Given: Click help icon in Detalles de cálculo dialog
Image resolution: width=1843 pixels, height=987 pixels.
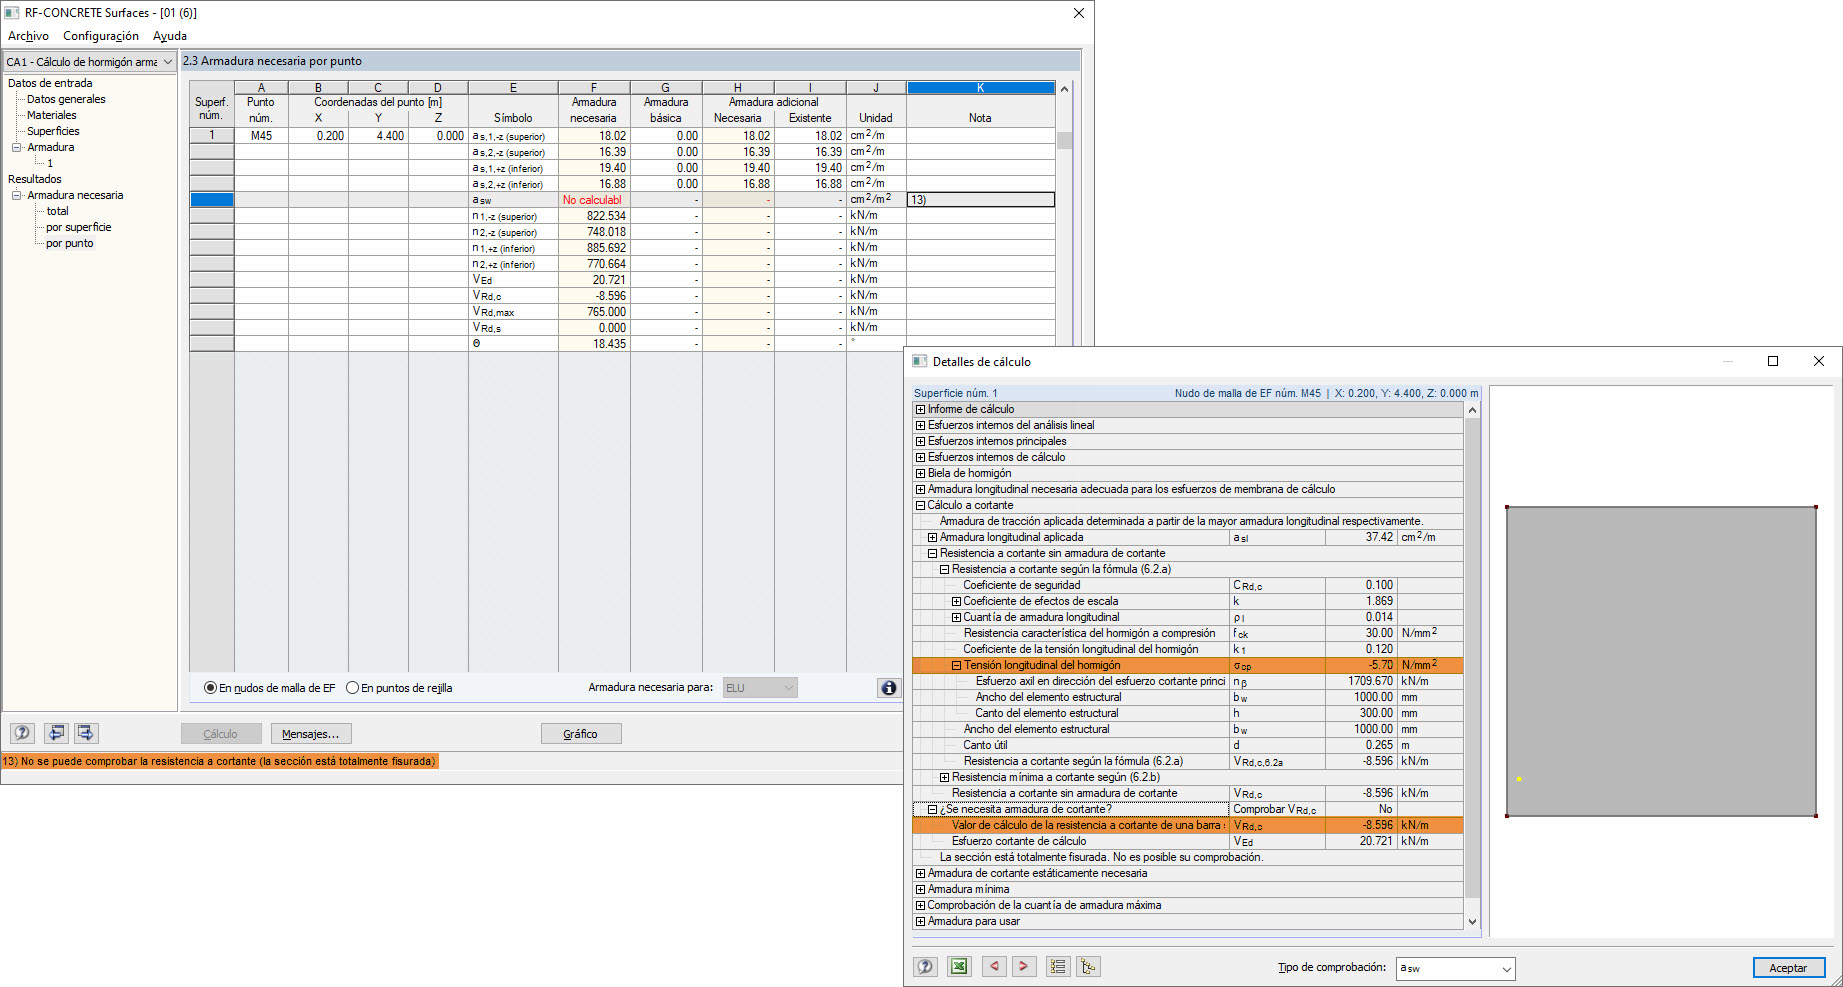Looking at the screenshot, I should click(x=926, y=967).
